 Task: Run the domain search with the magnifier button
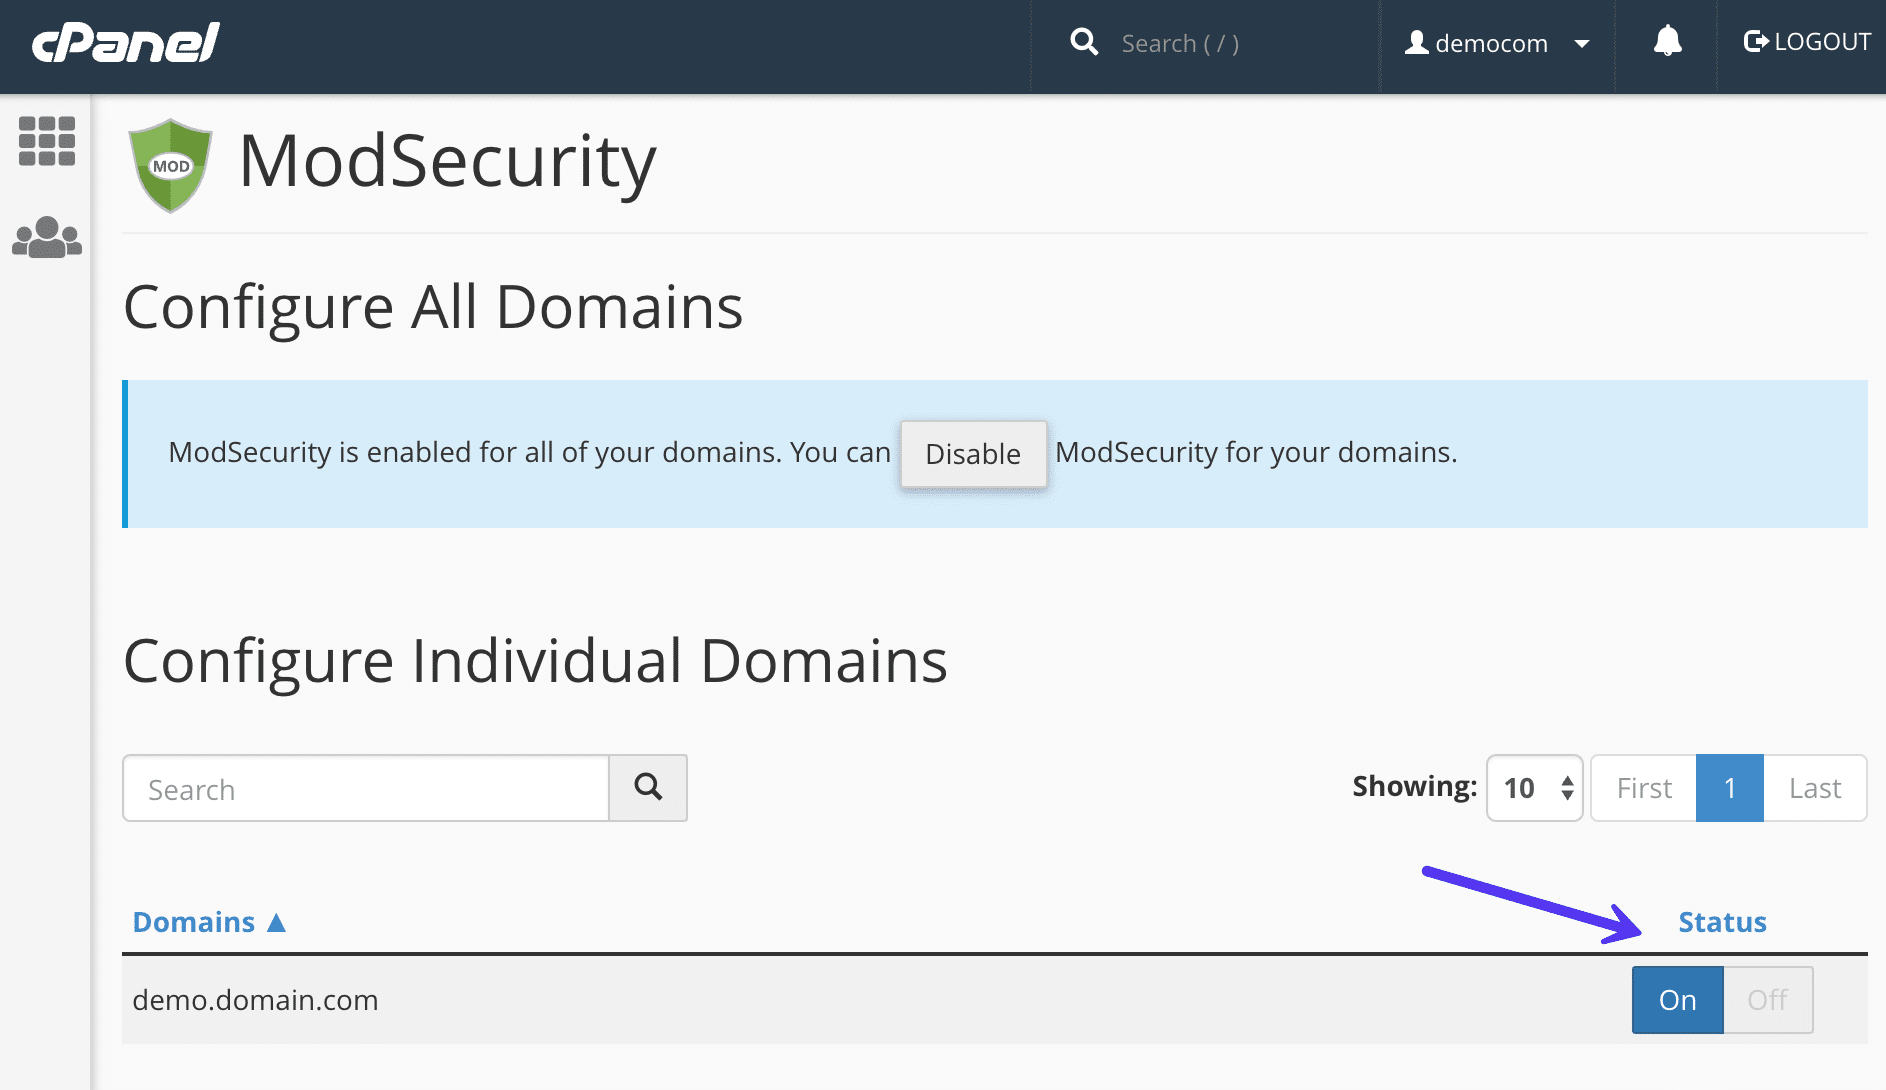click(648, 788)
